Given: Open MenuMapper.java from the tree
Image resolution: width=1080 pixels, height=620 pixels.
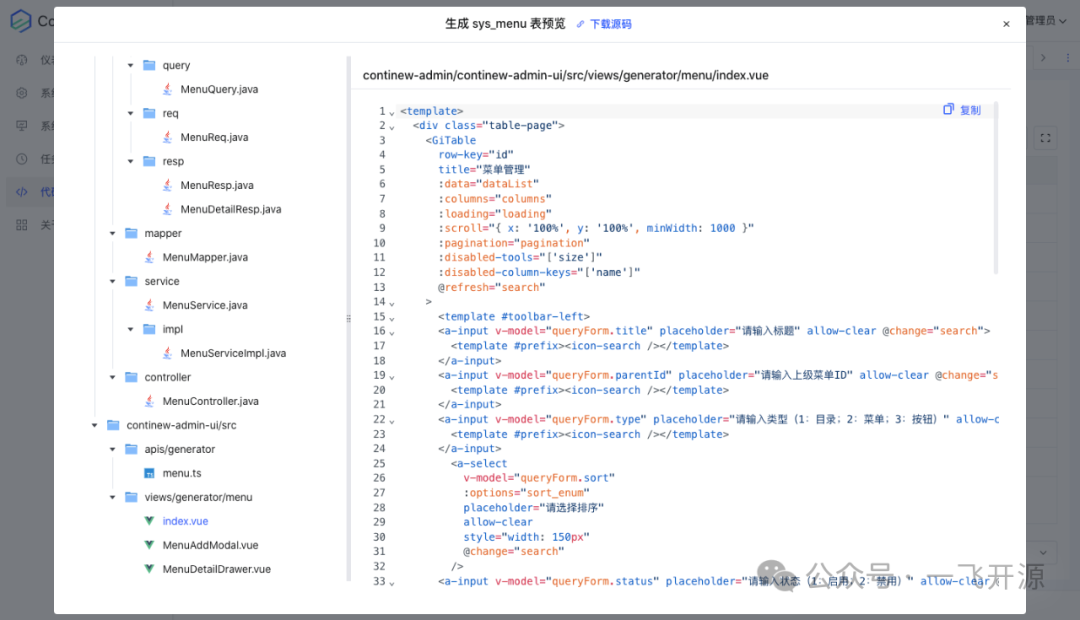Looking at the screenshot, I should [x=205, y=257].
